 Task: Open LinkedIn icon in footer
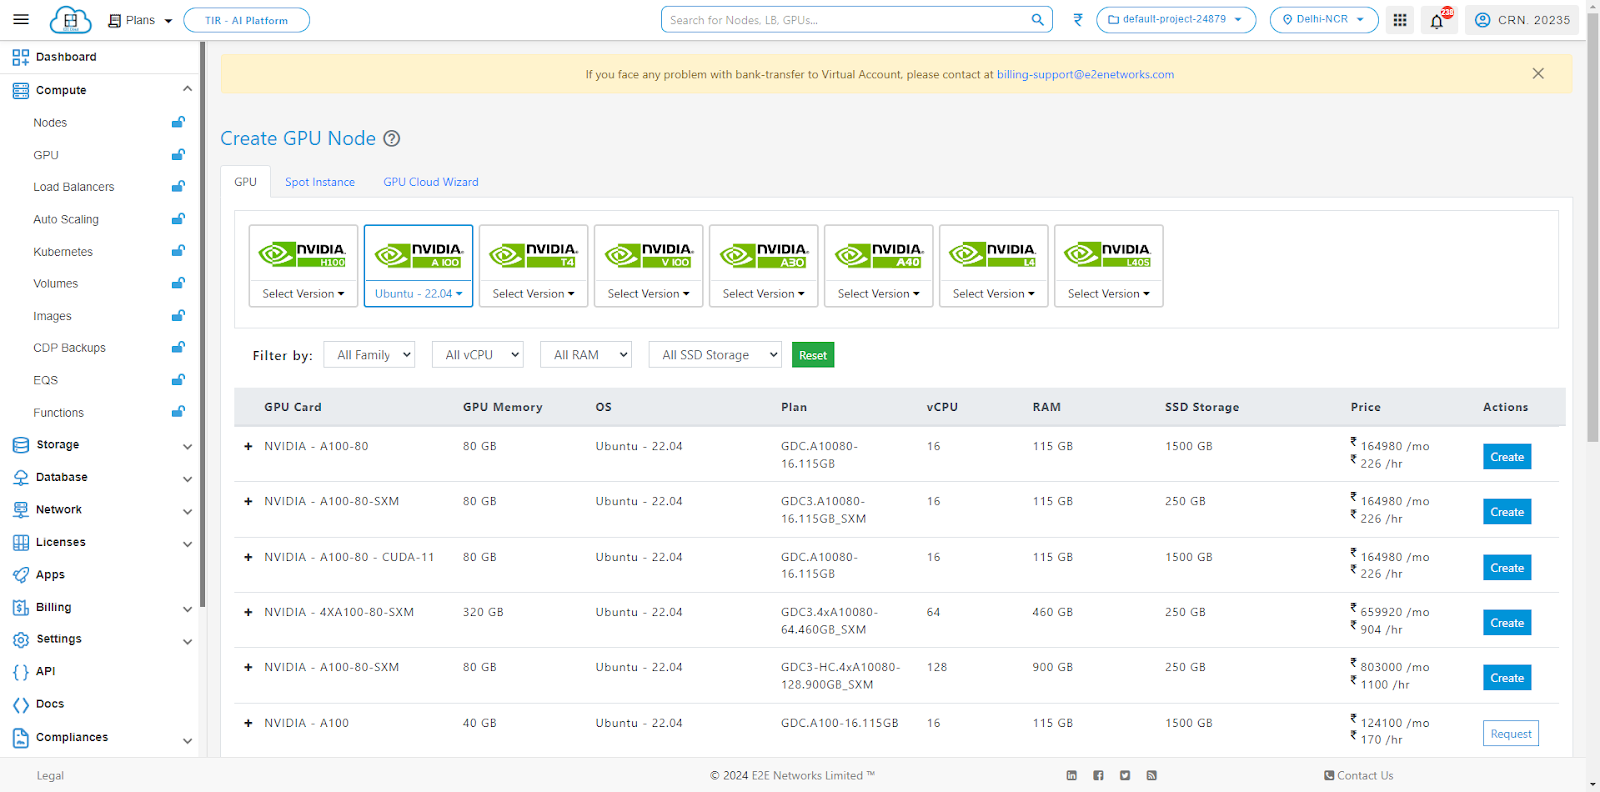pyautogui.click(x=1071, y=775)
